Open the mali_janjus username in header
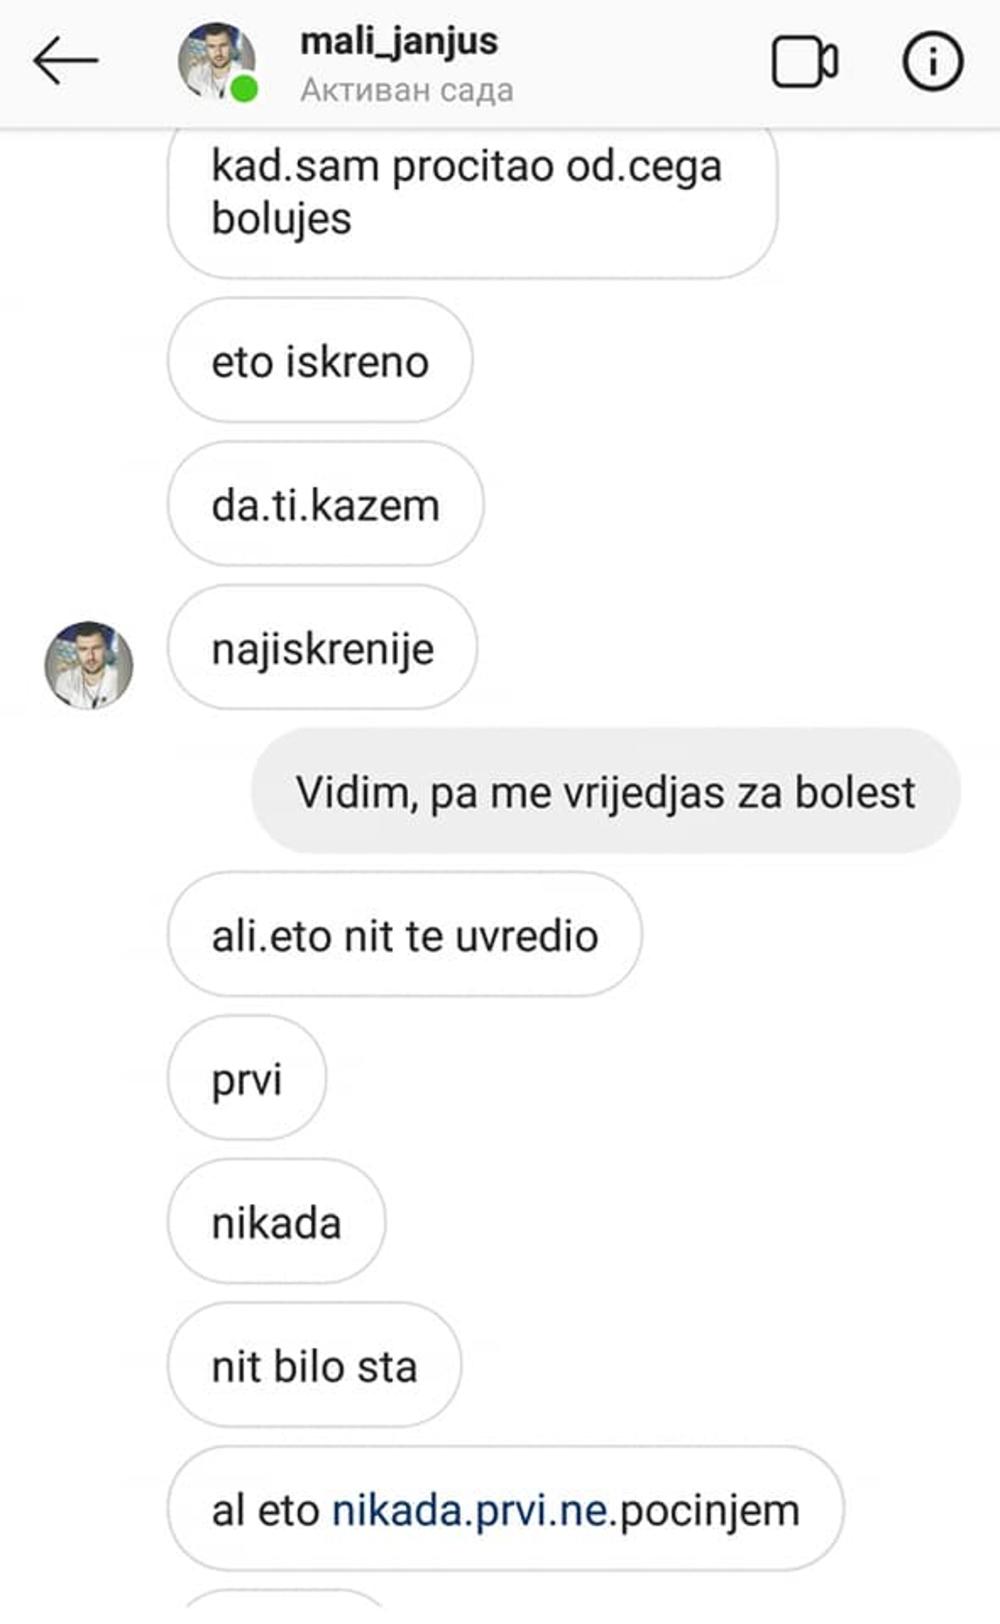This screenshot has width=1000, height=1624. [399, 41]
